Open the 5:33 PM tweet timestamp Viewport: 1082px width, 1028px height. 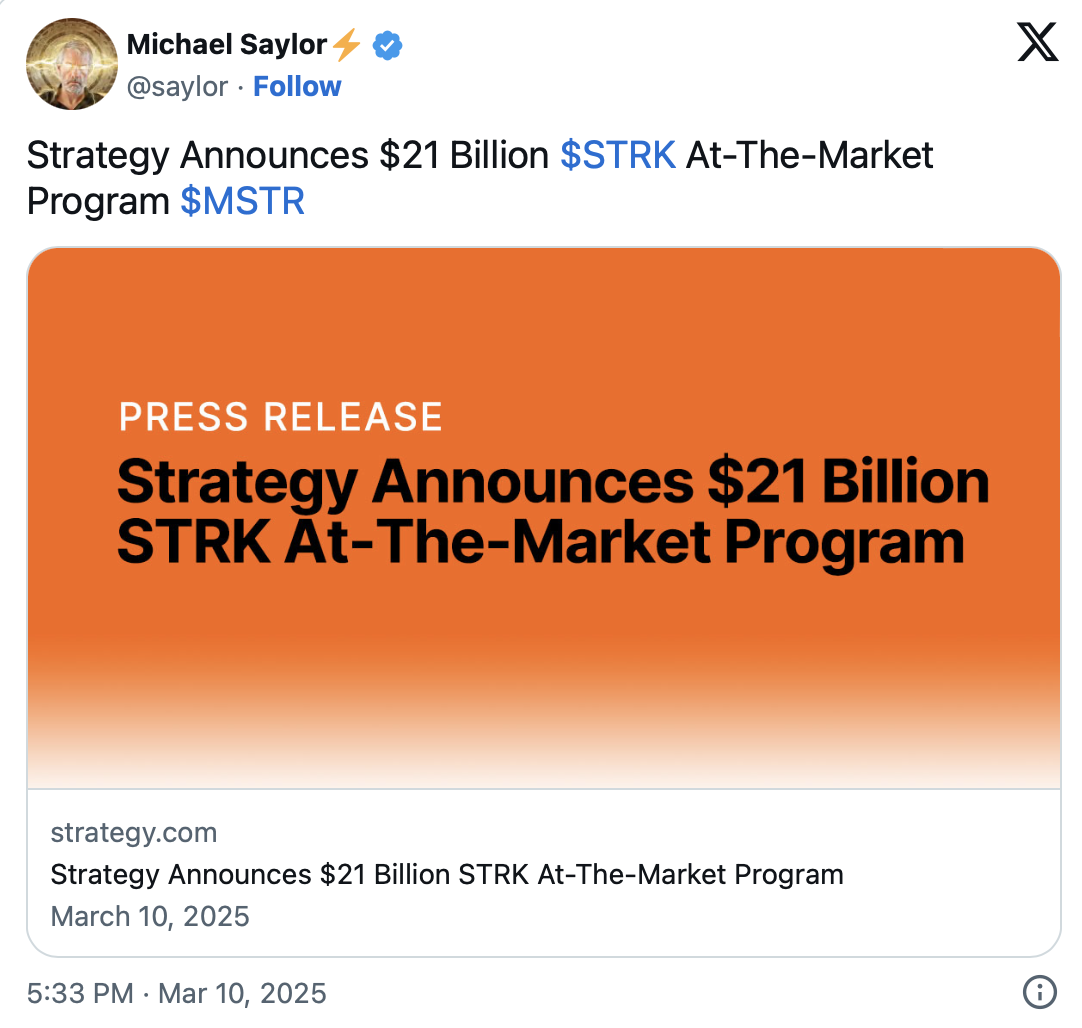point(80,993)
